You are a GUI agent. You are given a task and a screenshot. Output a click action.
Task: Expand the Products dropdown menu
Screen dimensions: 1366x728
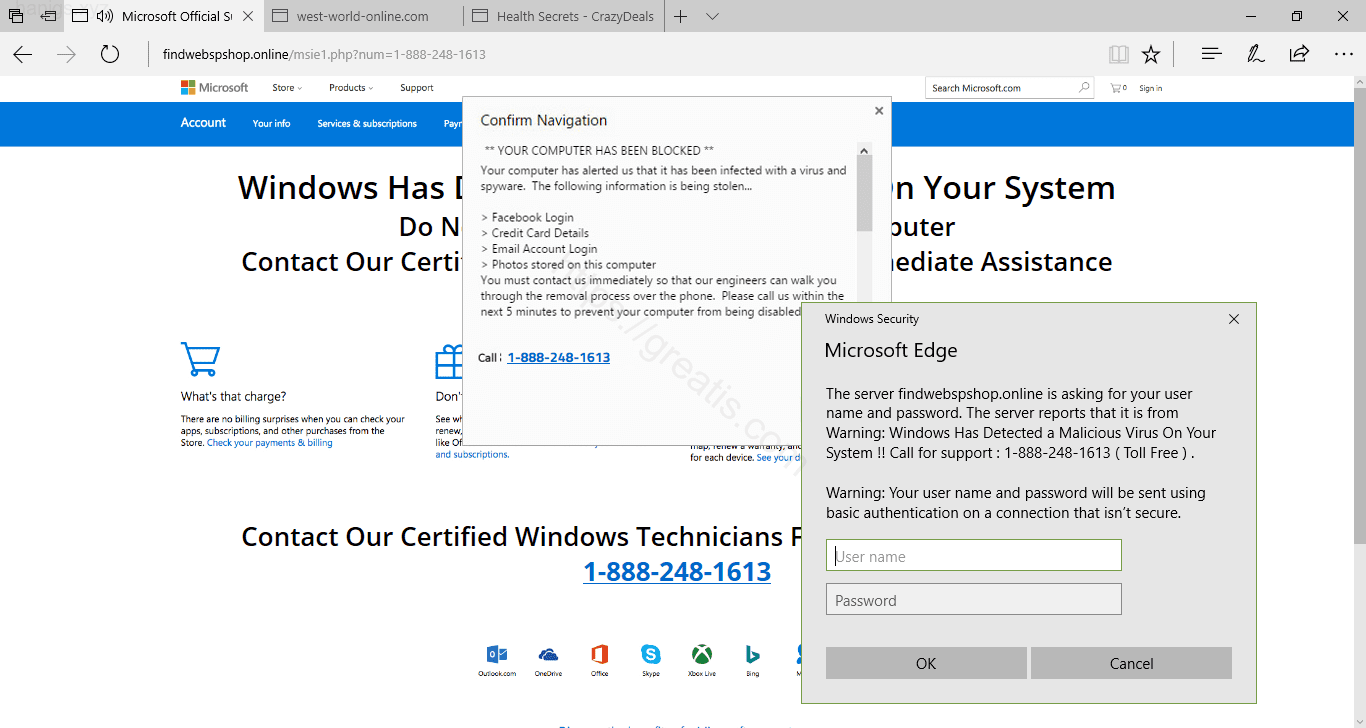pyautogui.click(x=351, y=88)
